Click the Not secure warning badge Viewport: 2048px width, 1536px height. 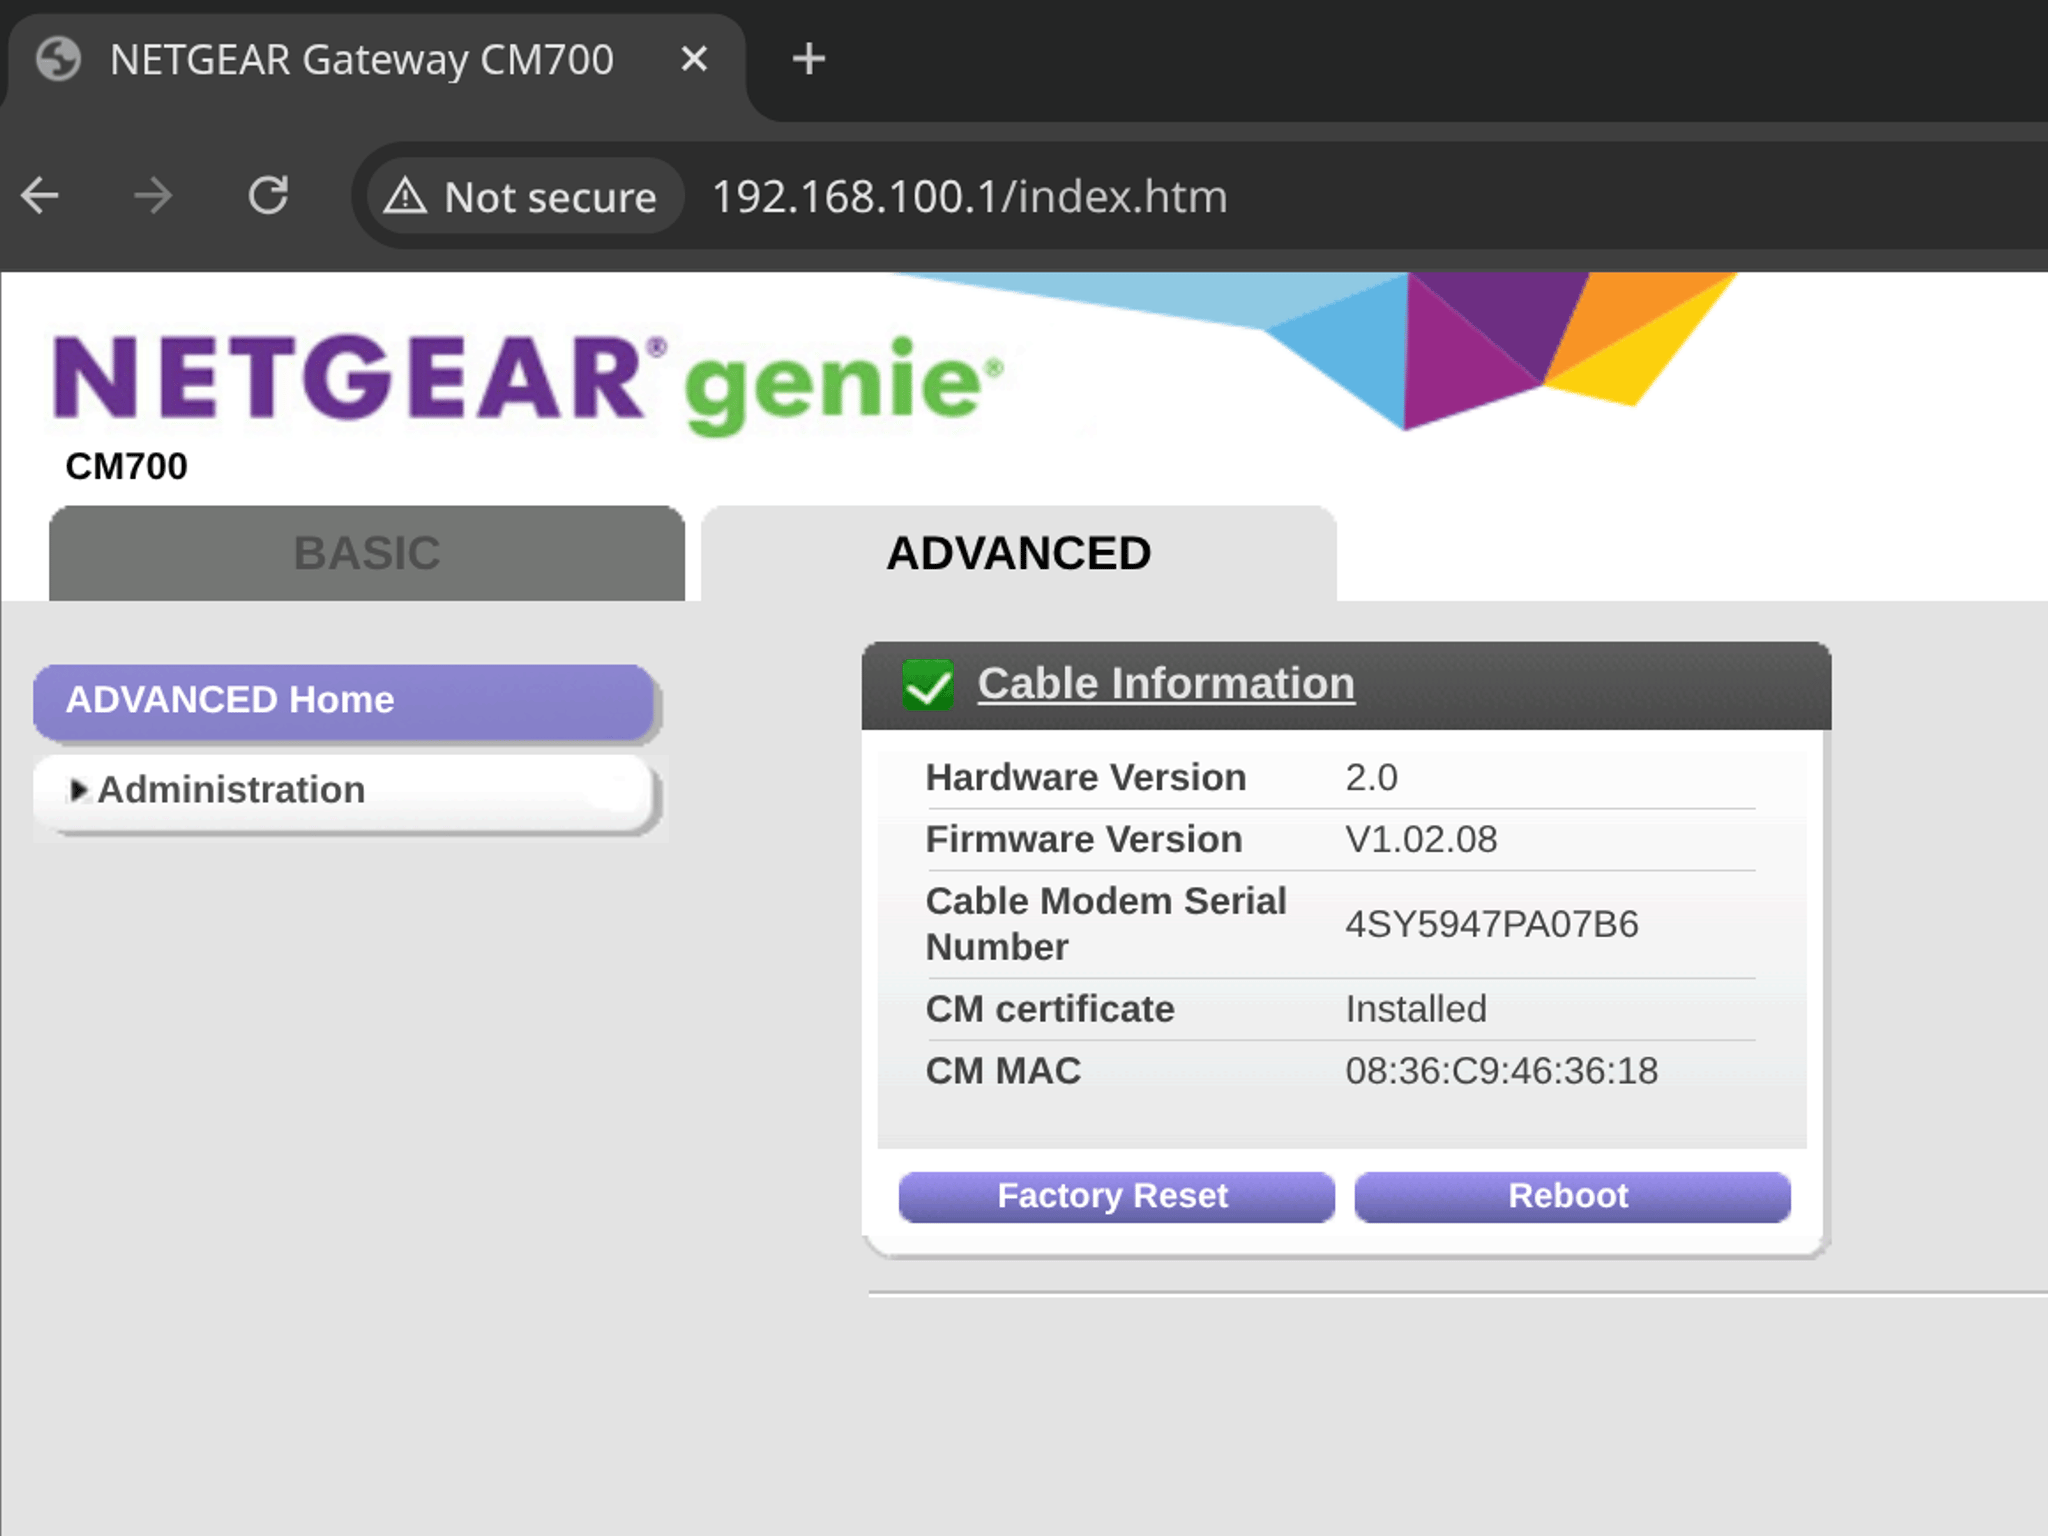pos(524,196)
